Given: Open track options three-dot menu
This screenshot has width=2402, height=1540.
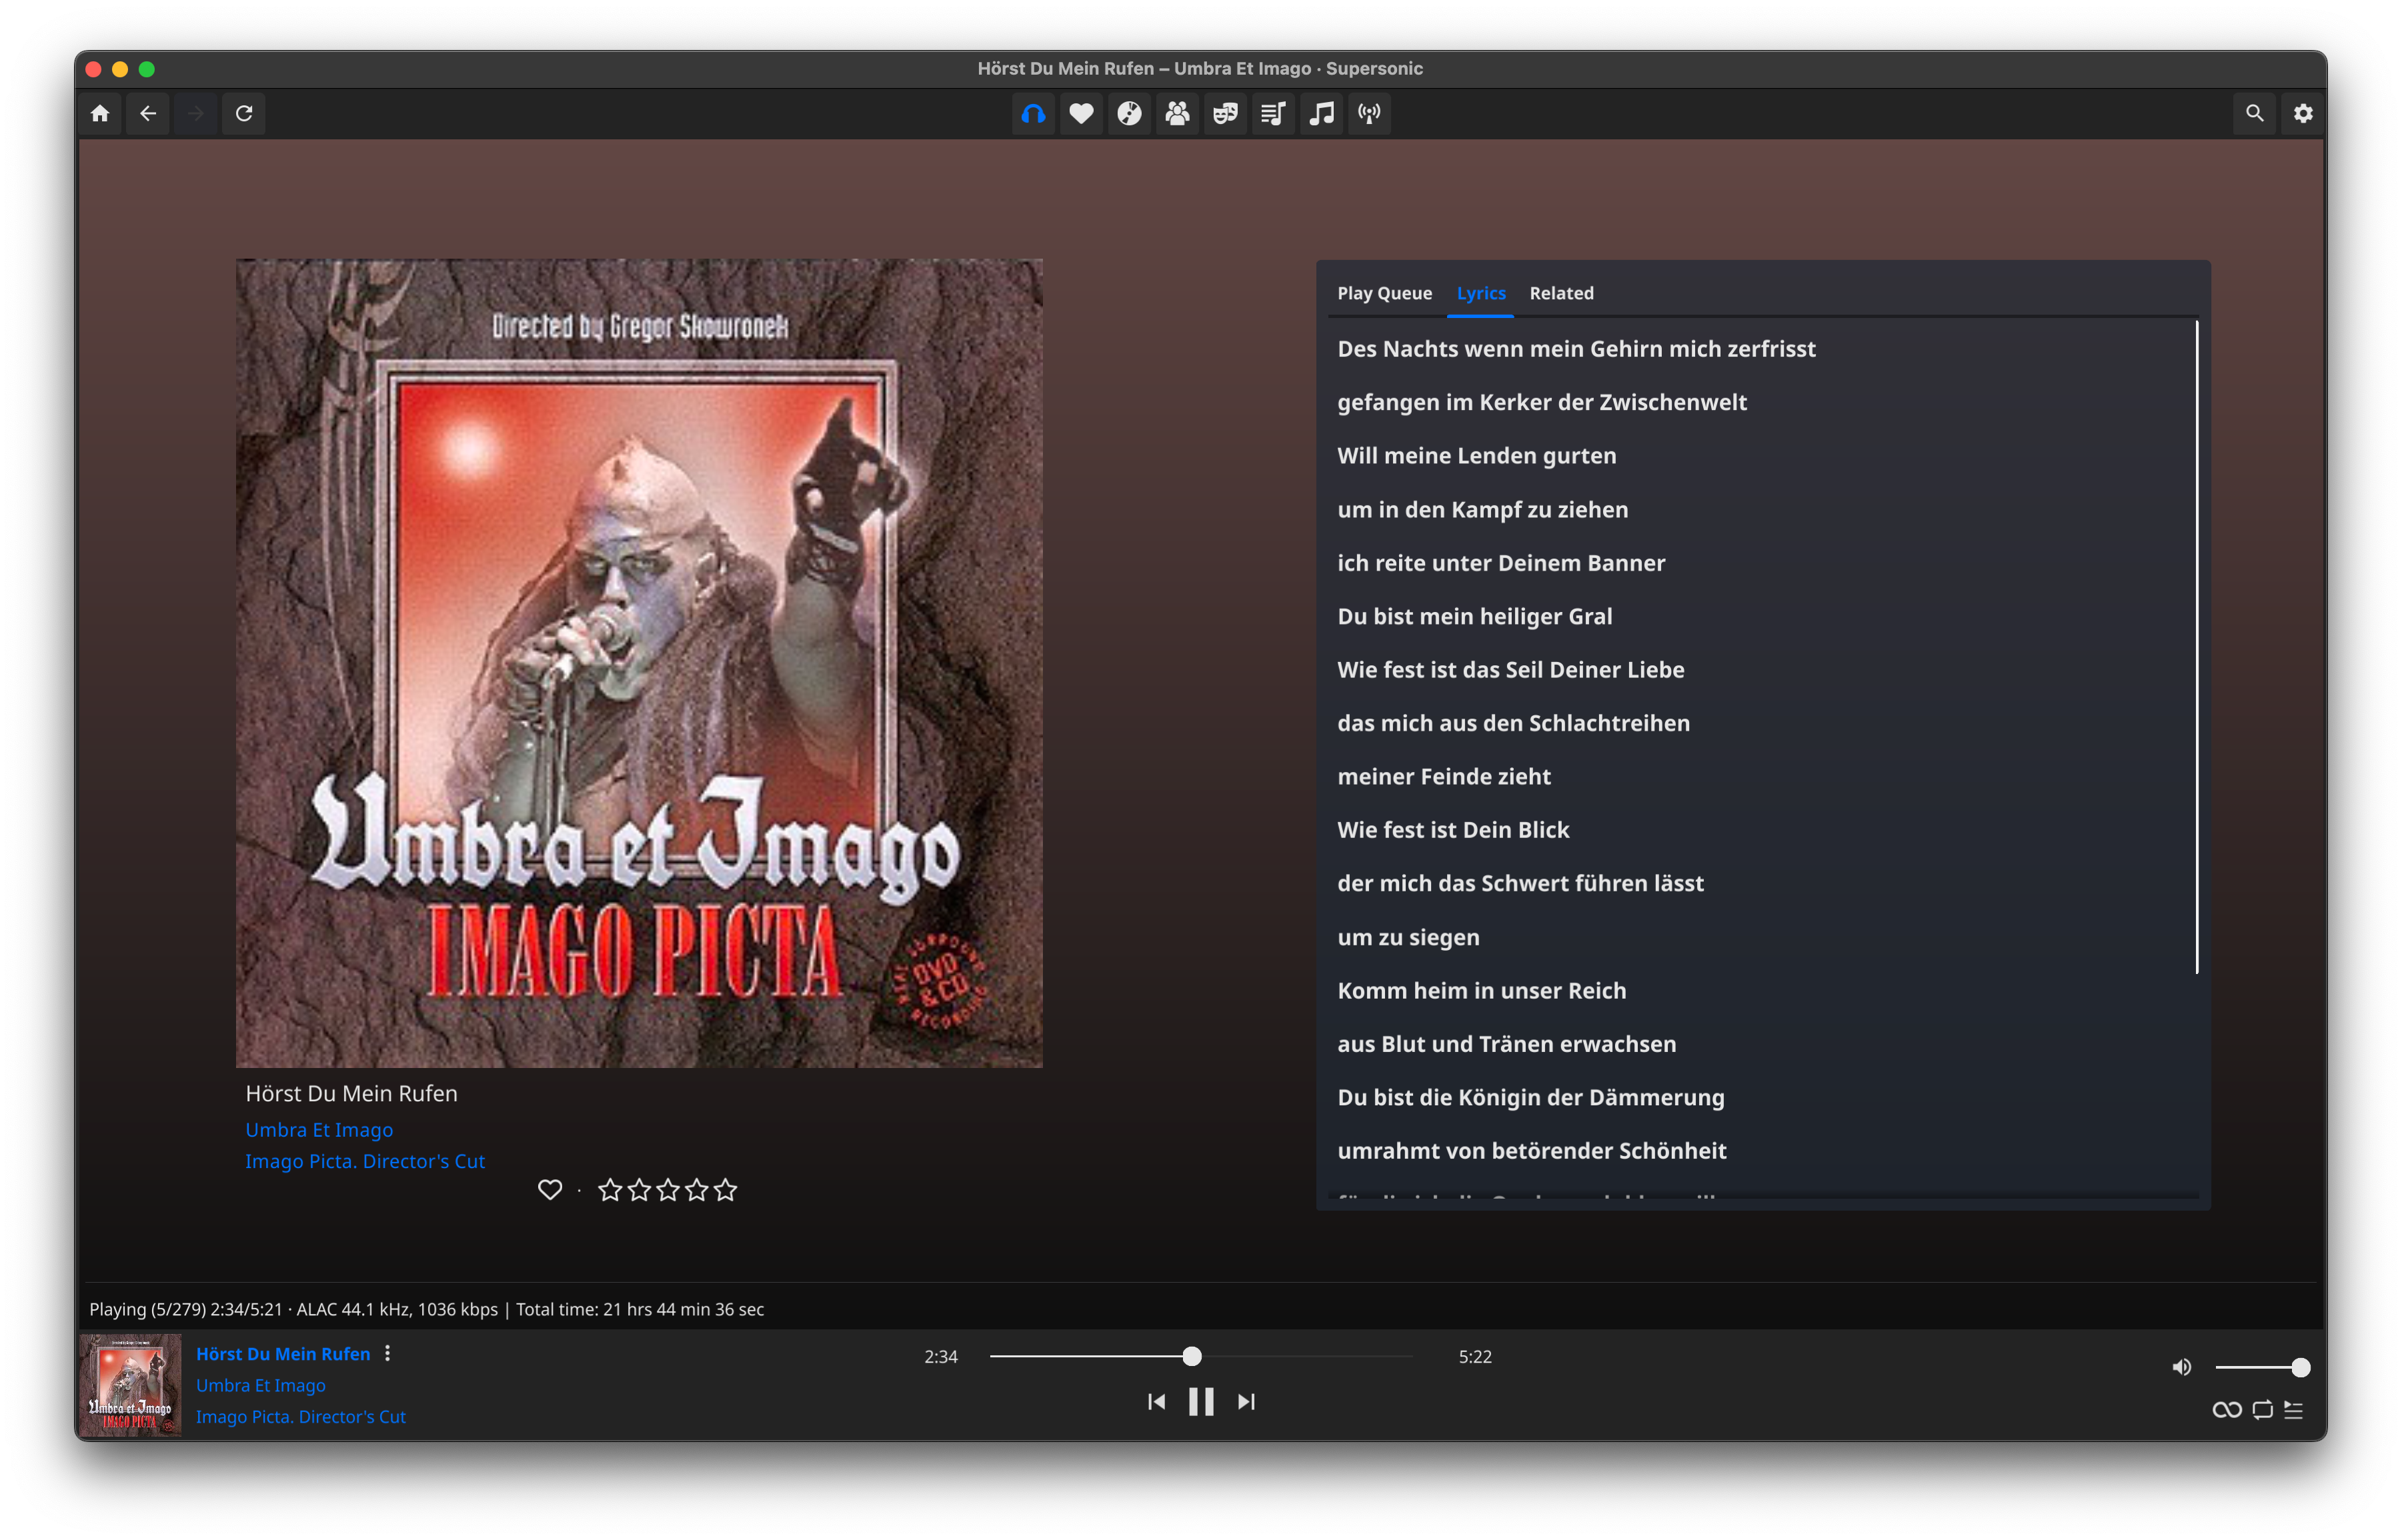Looking at the screenshot, I should click(x=388, y=1353).
